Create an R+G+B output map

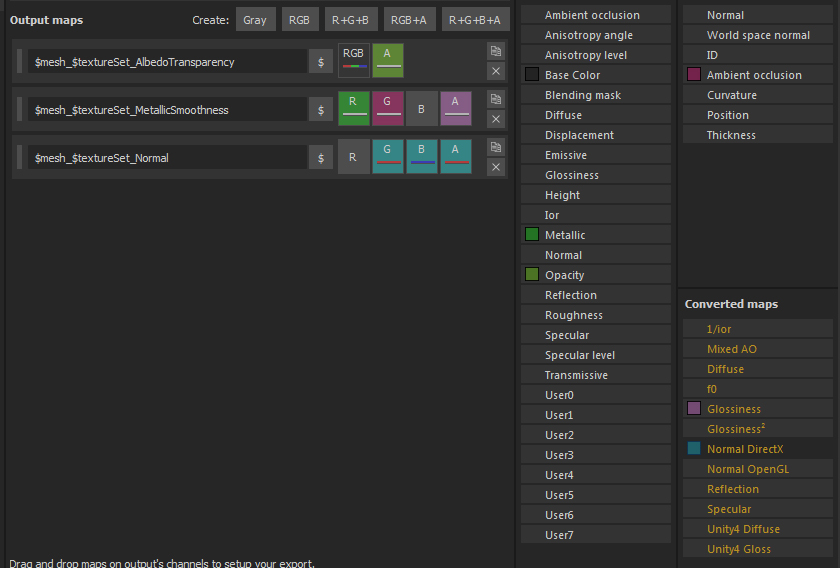tap(351, 20)
